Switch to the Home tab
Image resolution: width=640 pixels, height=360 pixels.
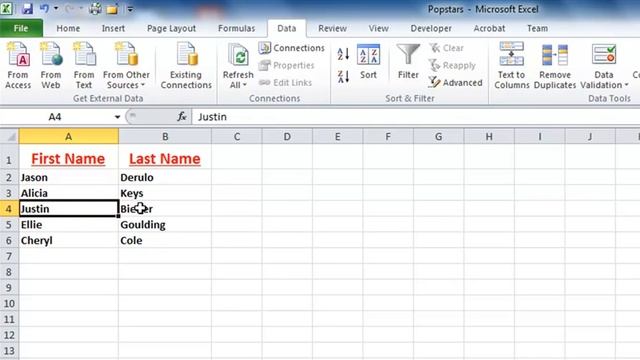pos(68,28)
